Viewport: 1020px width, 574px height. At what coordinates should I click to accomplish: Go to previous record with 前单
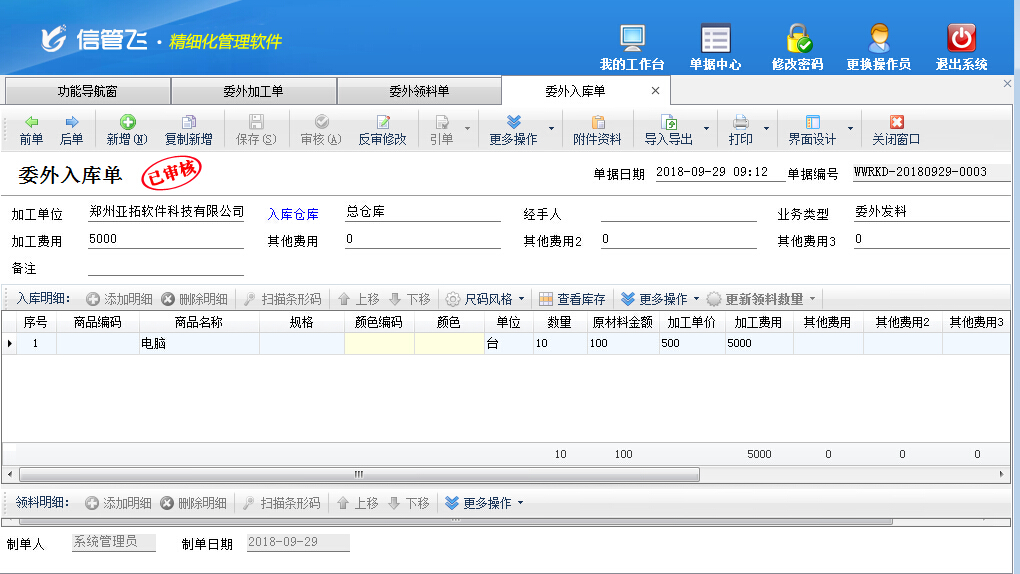[32, 130]
